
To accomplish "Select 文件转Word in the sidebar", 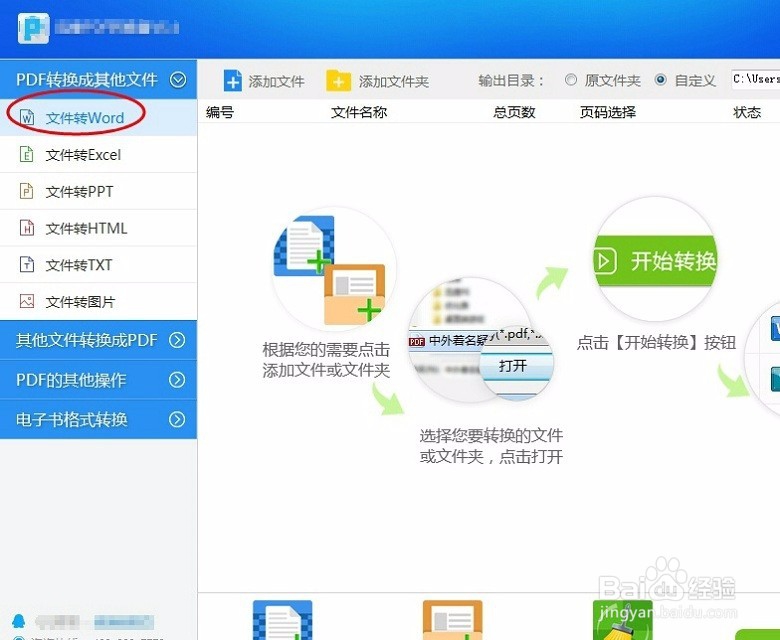I will [98, 117].
